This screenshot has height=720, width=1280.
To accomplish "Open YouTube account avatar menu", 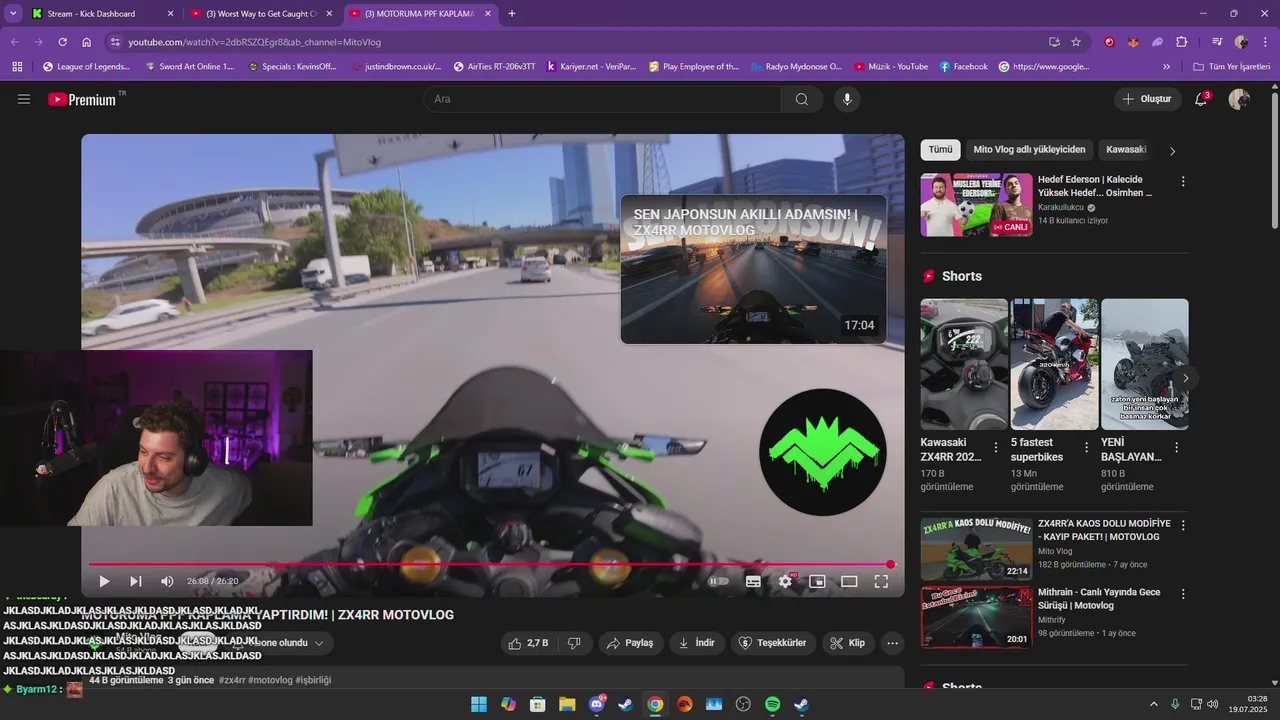I will click(x=1239, y=99).
